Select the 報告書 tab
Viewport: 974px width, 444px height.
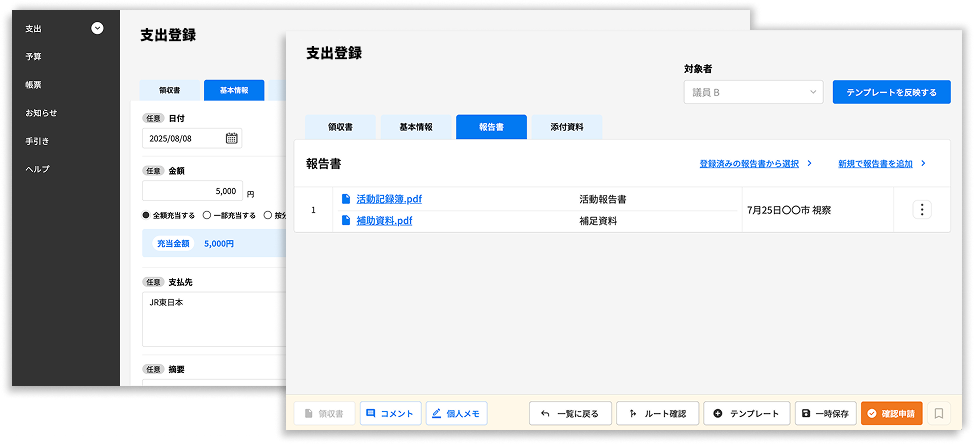[491, 127]
